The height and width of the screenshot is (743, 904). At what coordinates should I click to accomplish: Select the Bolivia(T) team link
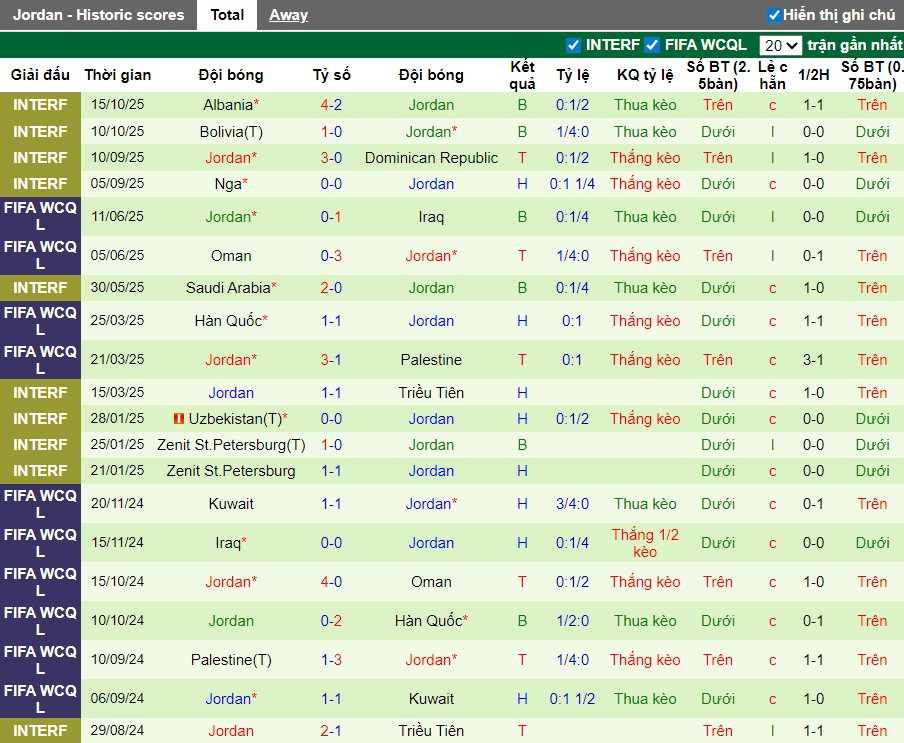pos(231,132)
